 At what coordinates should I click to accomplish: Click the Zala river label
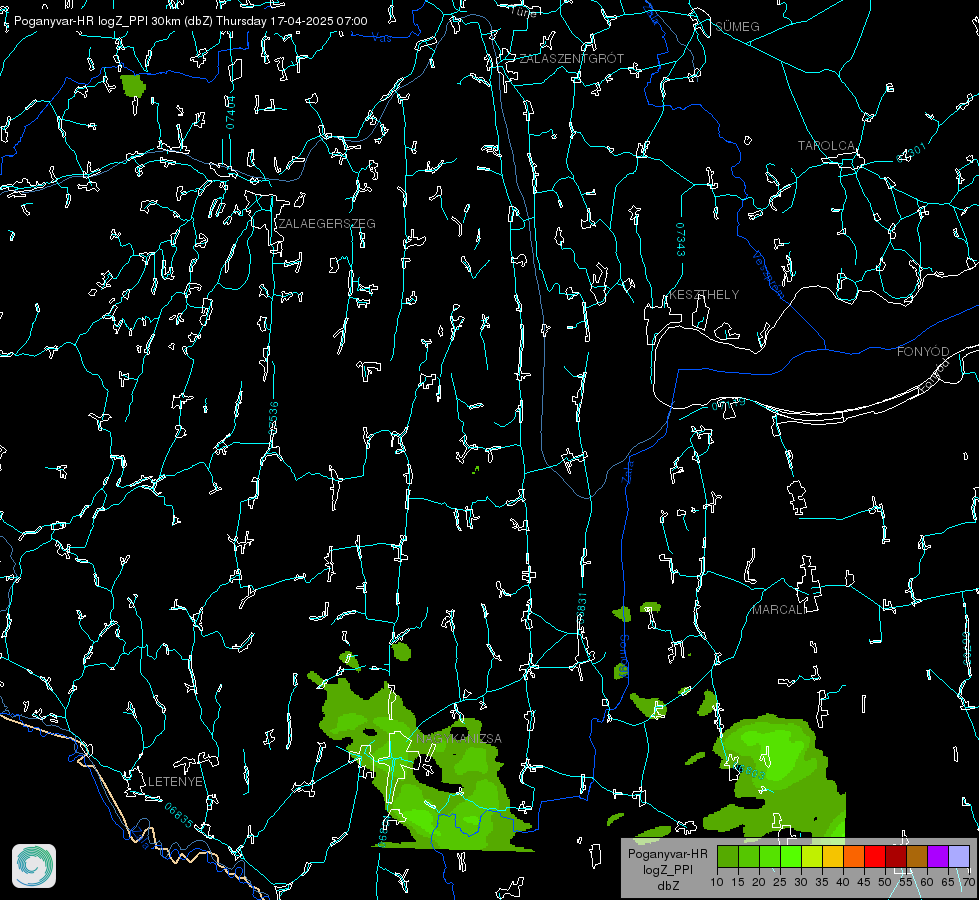[627, 472]
